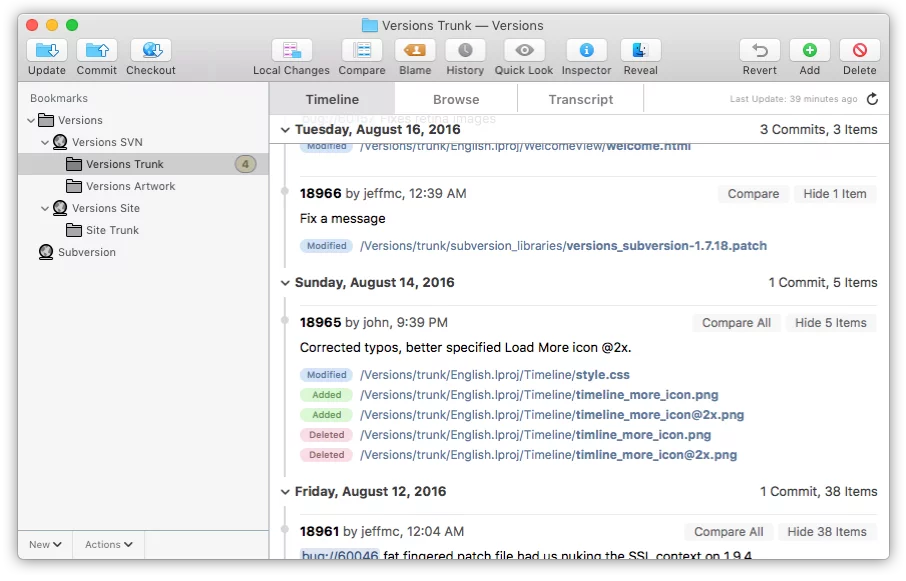
Task: Open the New dropdown menu
Action: 43,544
